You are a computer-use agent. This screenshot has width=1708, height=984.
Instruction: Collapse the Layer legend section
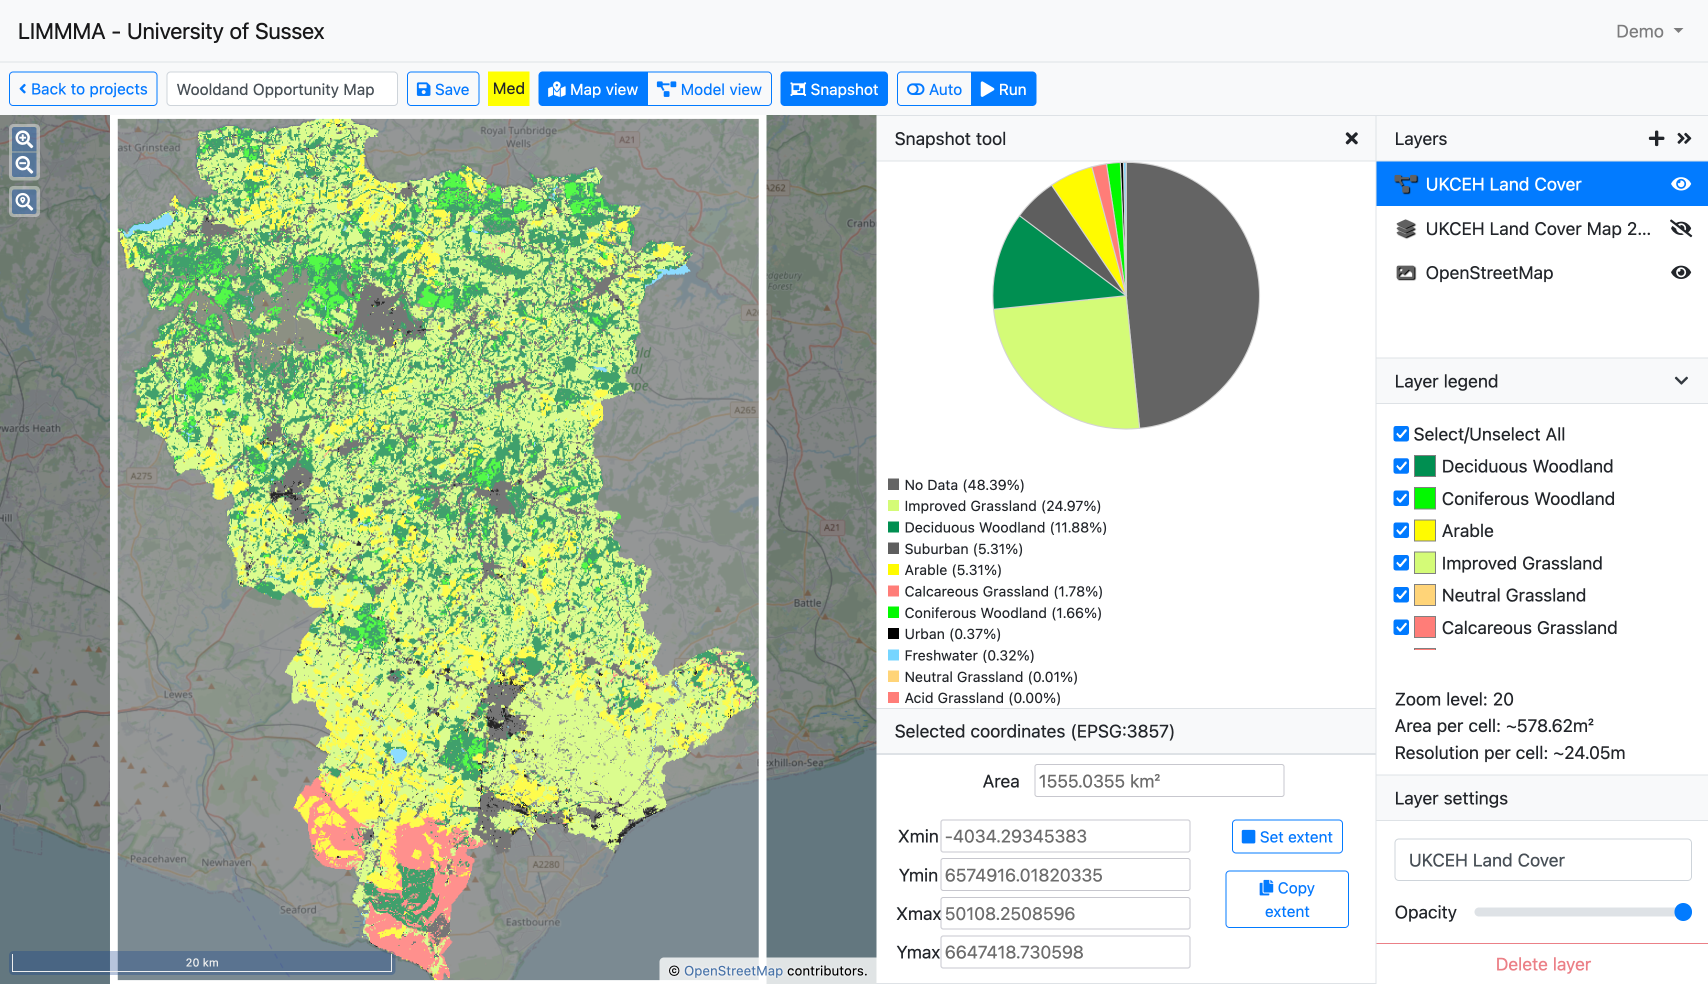click(x=1681, y=381)
